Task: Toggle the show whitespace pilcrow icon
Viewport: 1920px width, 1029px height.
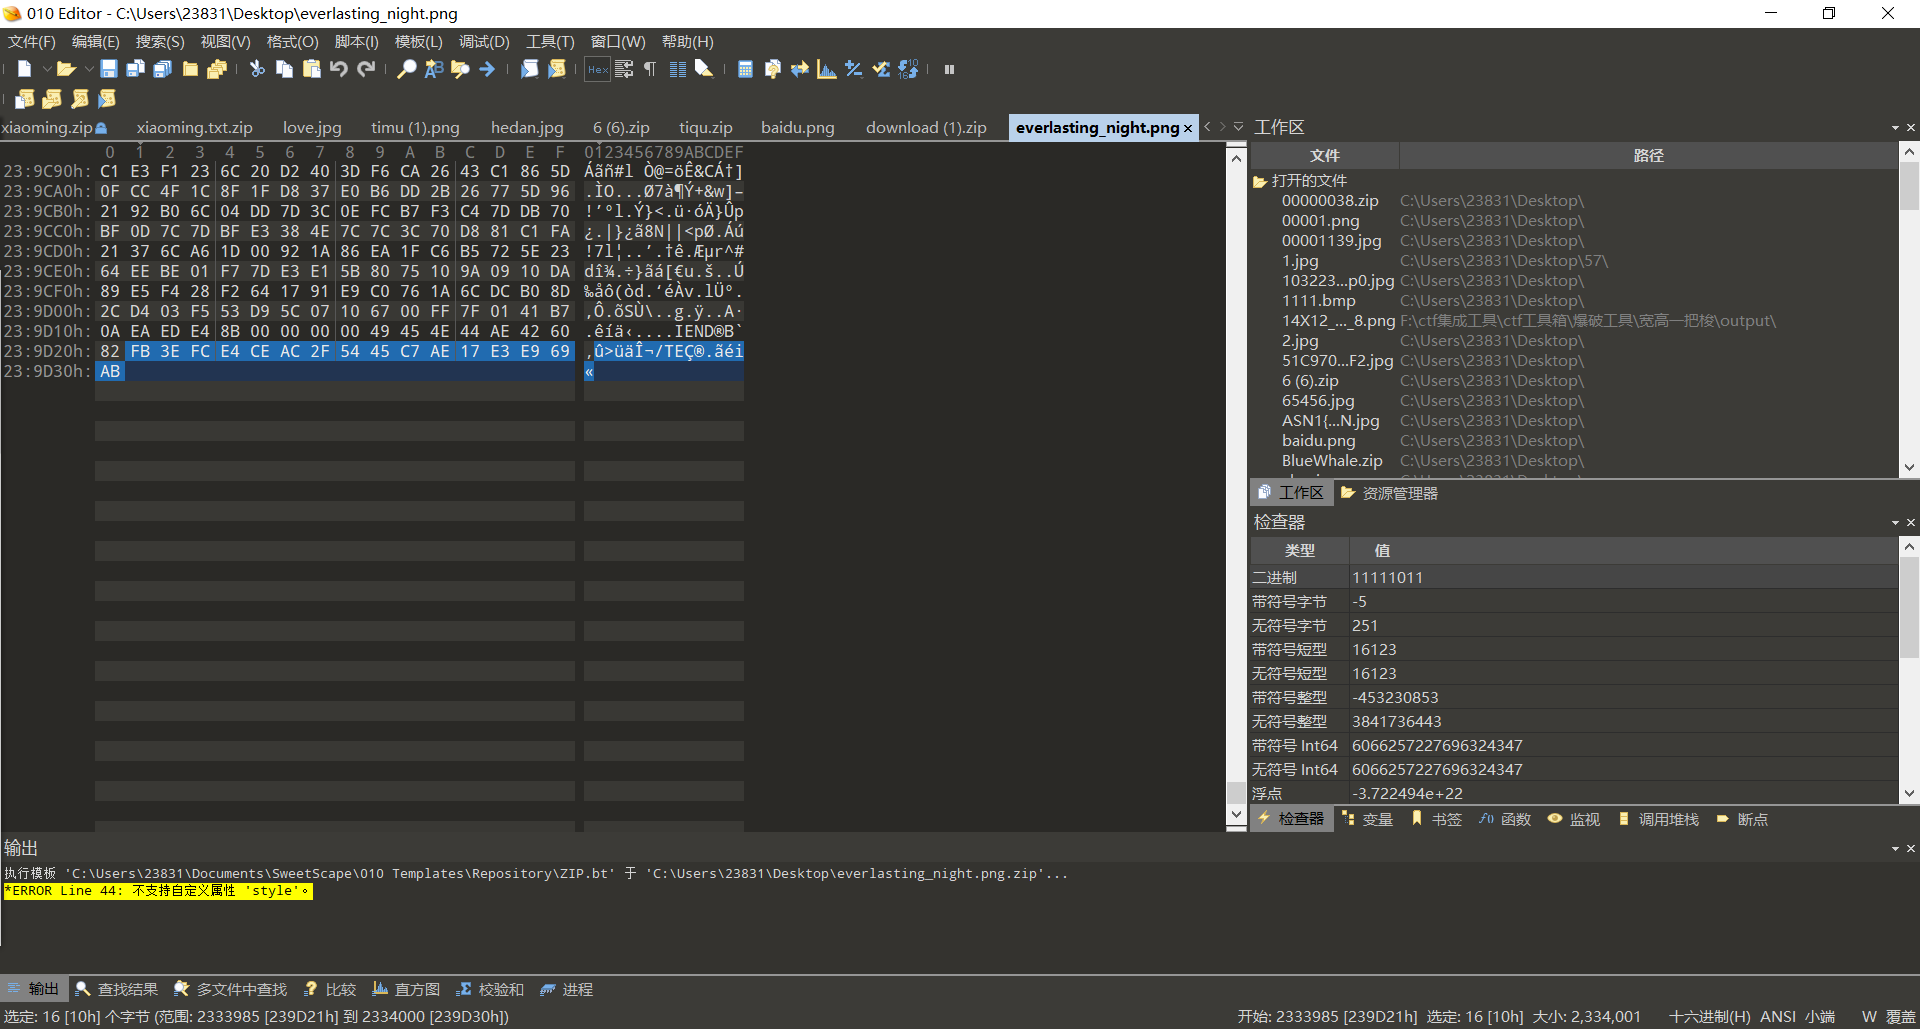Action: [650, 69]
